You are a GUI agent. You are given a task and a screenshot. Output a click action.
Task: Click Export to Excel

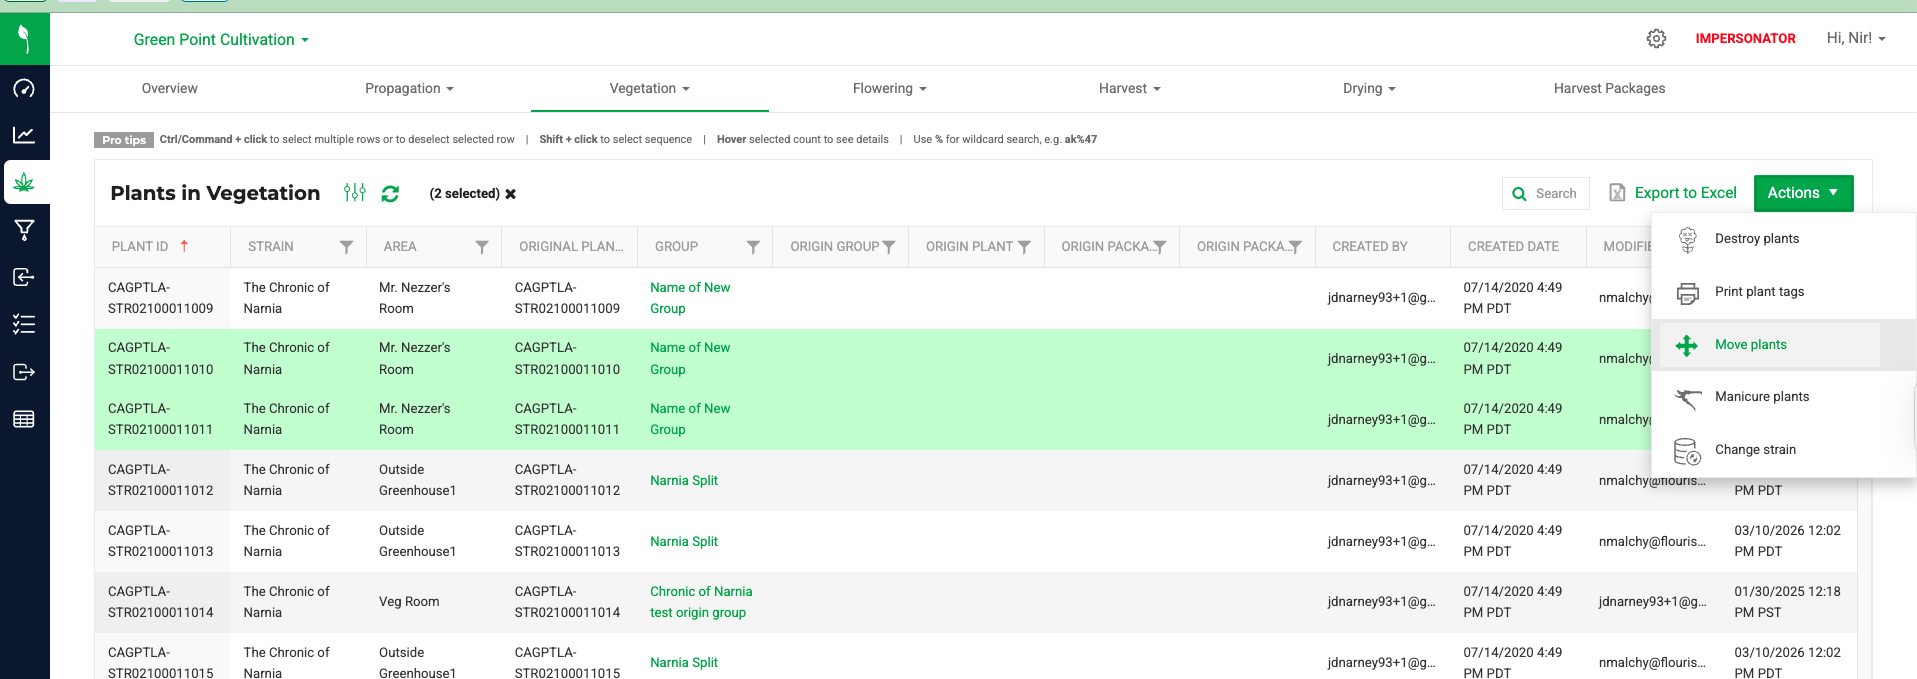point(1673,193)
